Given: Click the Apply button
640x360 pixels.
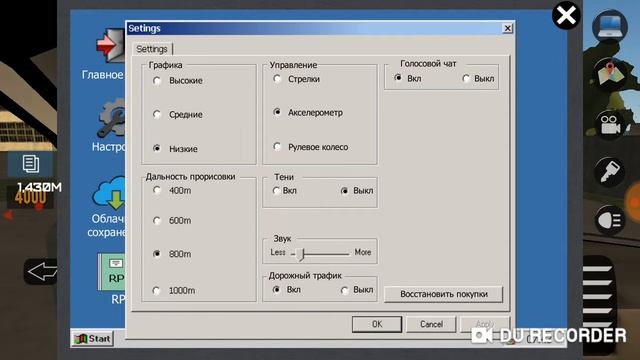Looking at the screenshot, I should pyautogui.click(x=485, y=324).
